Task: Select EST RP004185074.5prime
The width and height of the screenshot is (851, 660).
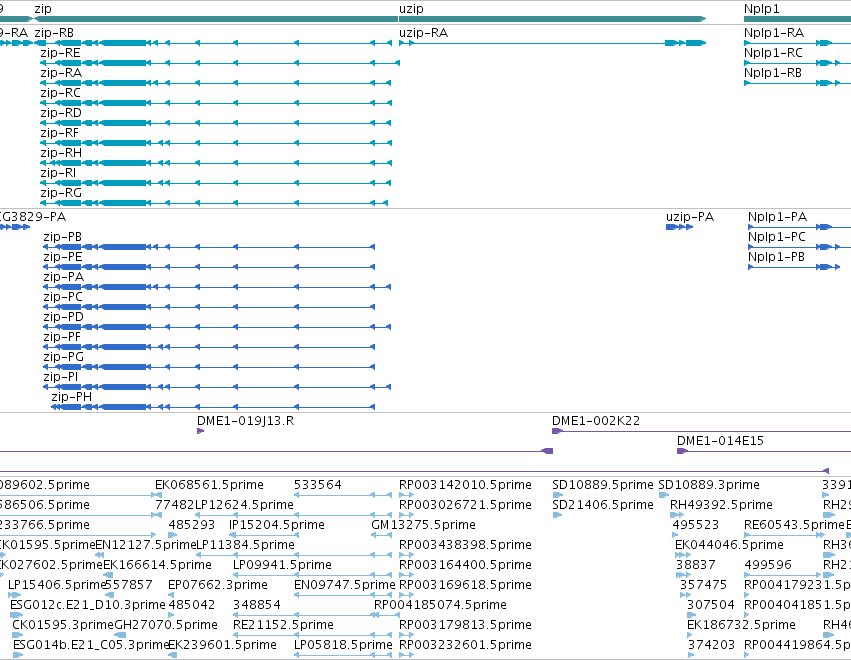Action: pos(440,605)
